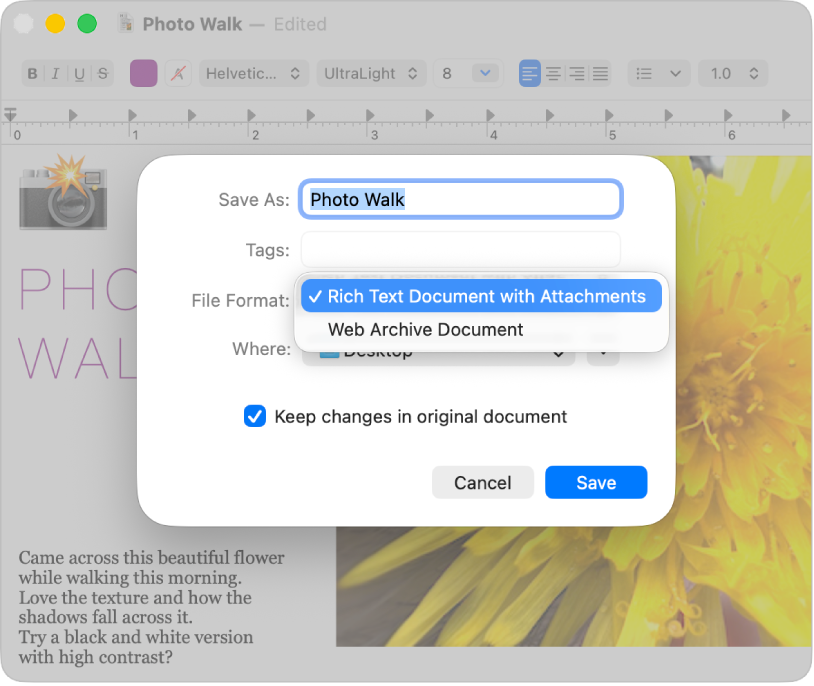Open the UltraLight font style menu
This screenshot has width=814, height=686.
point(371,72)
